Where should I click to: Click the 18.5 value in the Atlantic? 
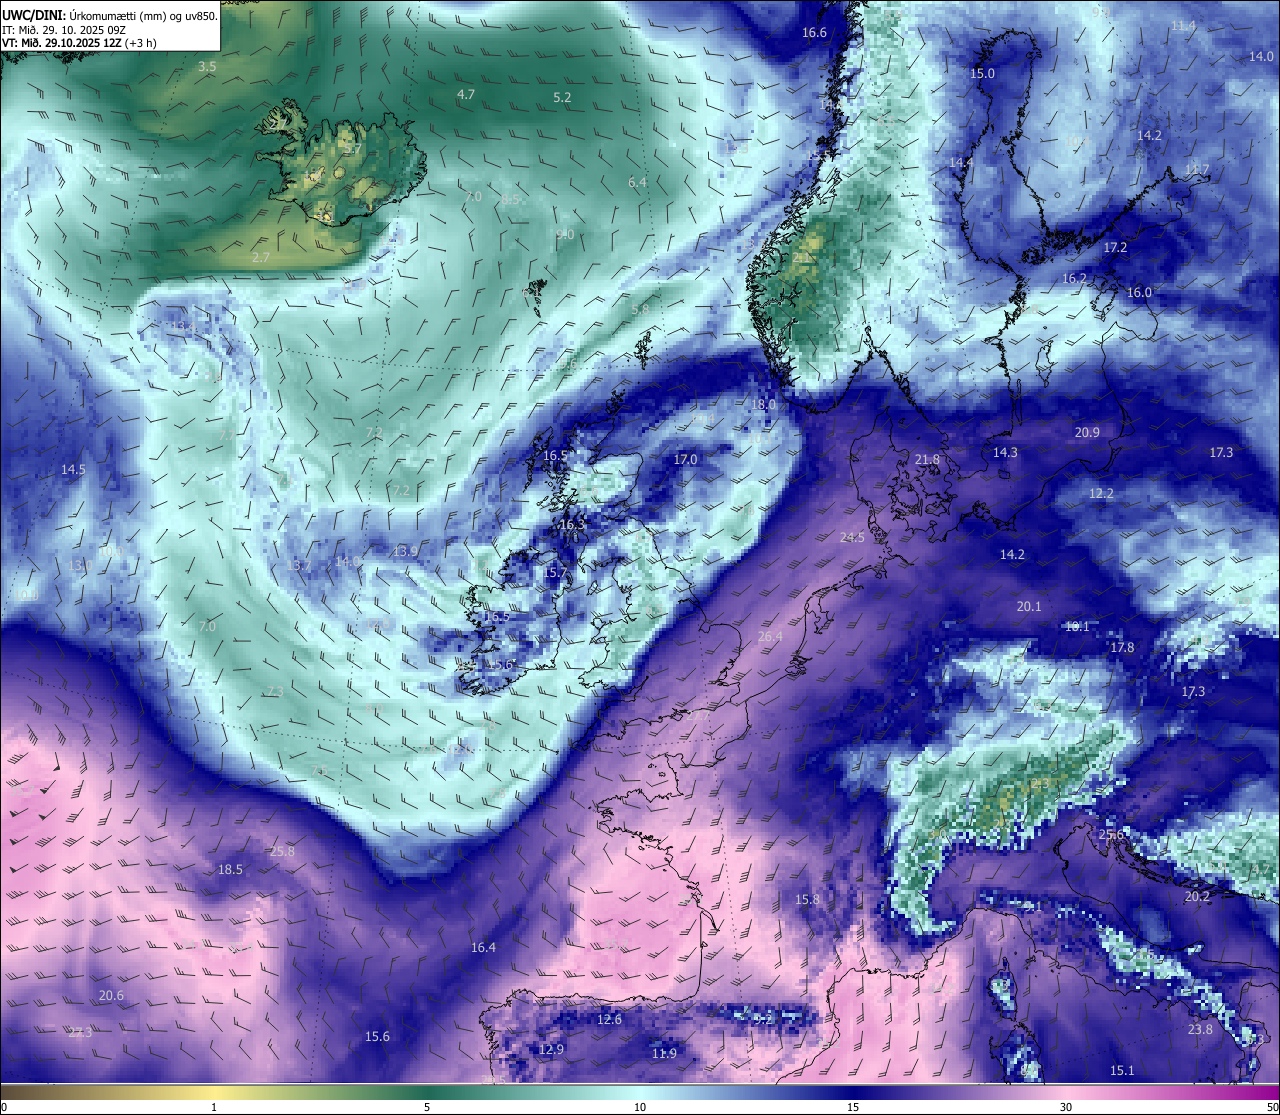click(230, 869)
